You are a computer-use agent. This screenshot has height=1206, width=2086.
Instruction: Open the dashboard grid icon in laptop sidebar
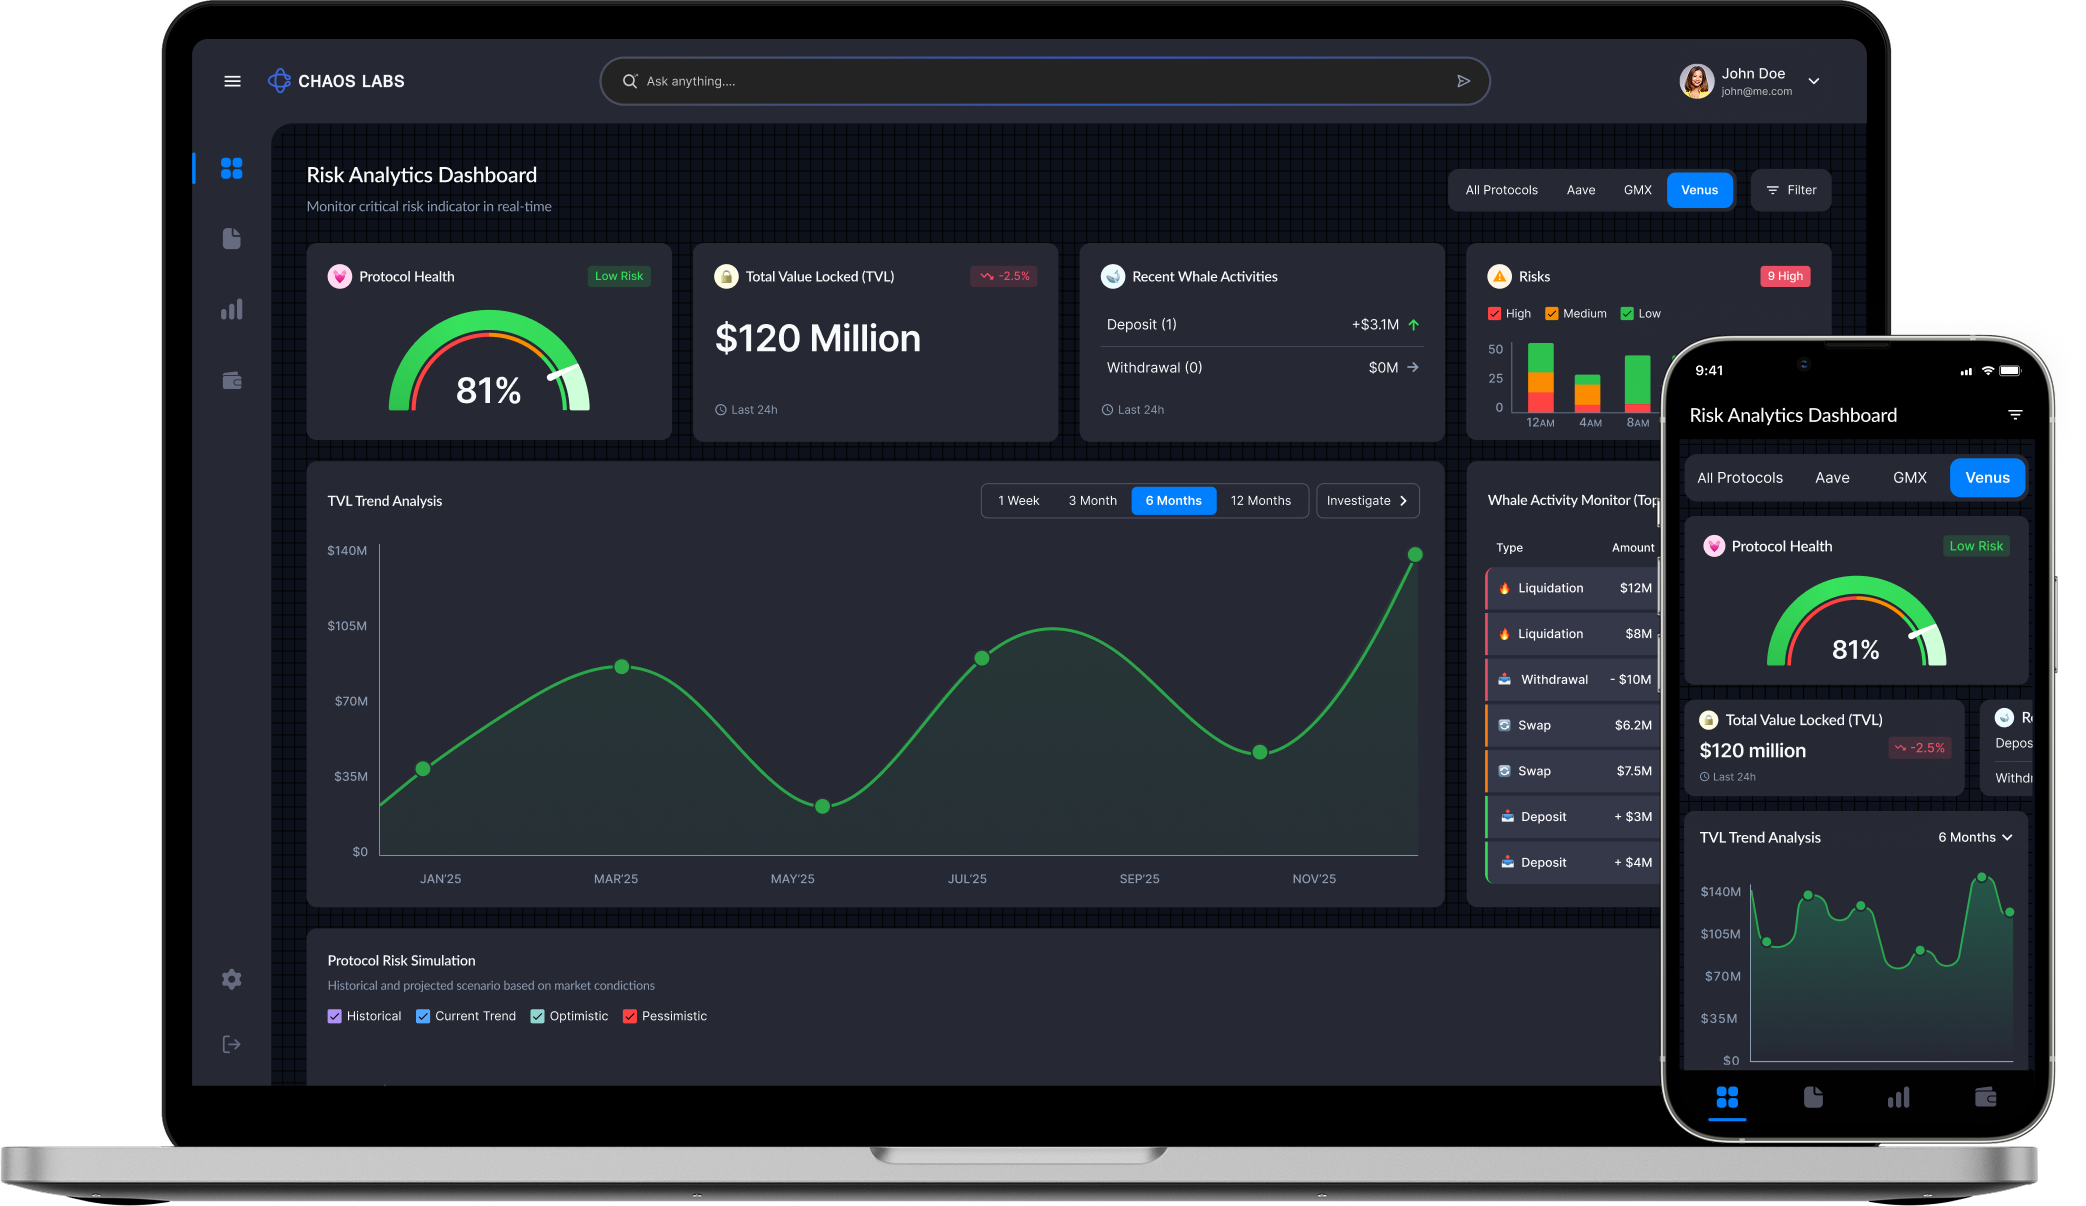232,168
